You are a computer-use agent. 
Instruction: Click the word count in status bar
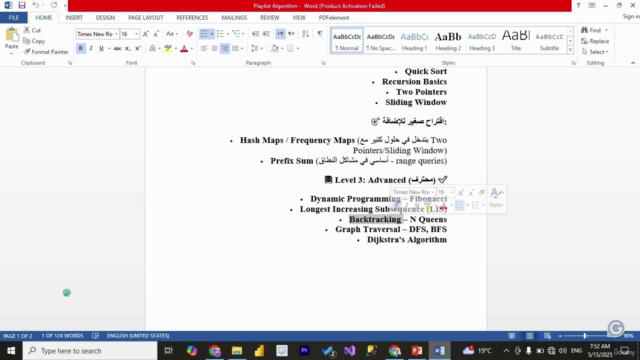coord(62,336)
